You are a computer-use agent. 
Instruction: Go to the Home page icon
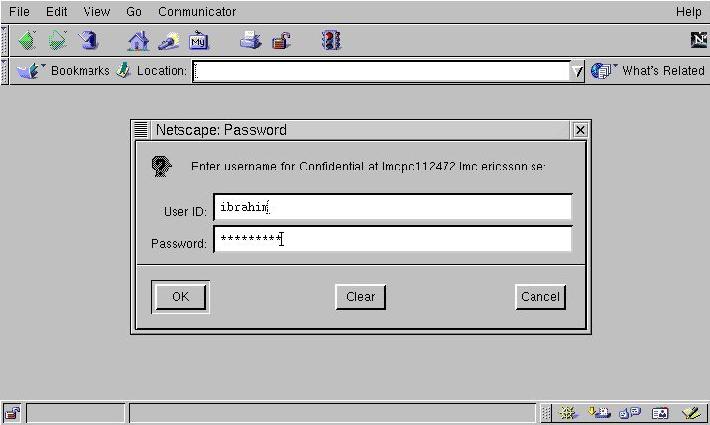point(138,41)
